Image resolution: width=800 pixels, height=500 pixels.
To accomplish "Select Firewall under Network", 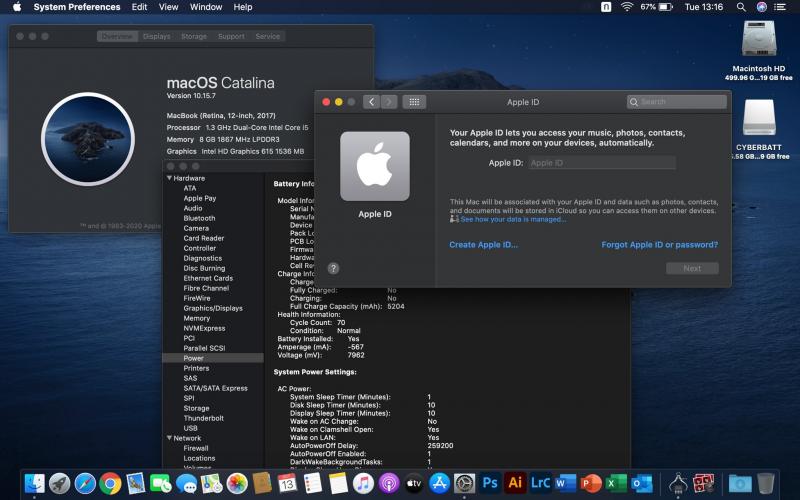I will [x=196, y=448].
